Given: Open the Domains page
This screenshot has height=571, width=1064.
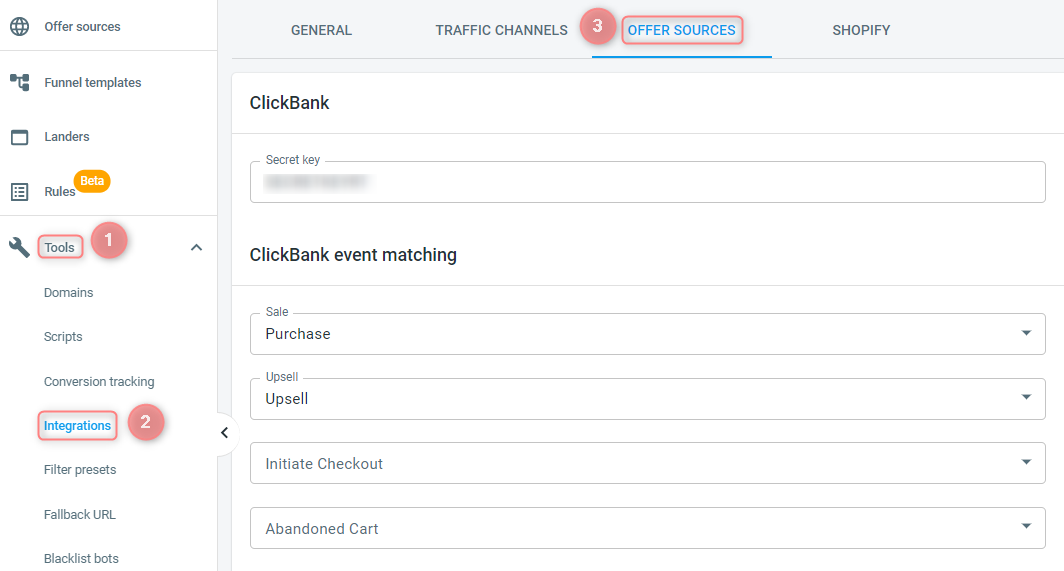Looking at the screenshot, I should pyautogui.click(x=69, y=293).
